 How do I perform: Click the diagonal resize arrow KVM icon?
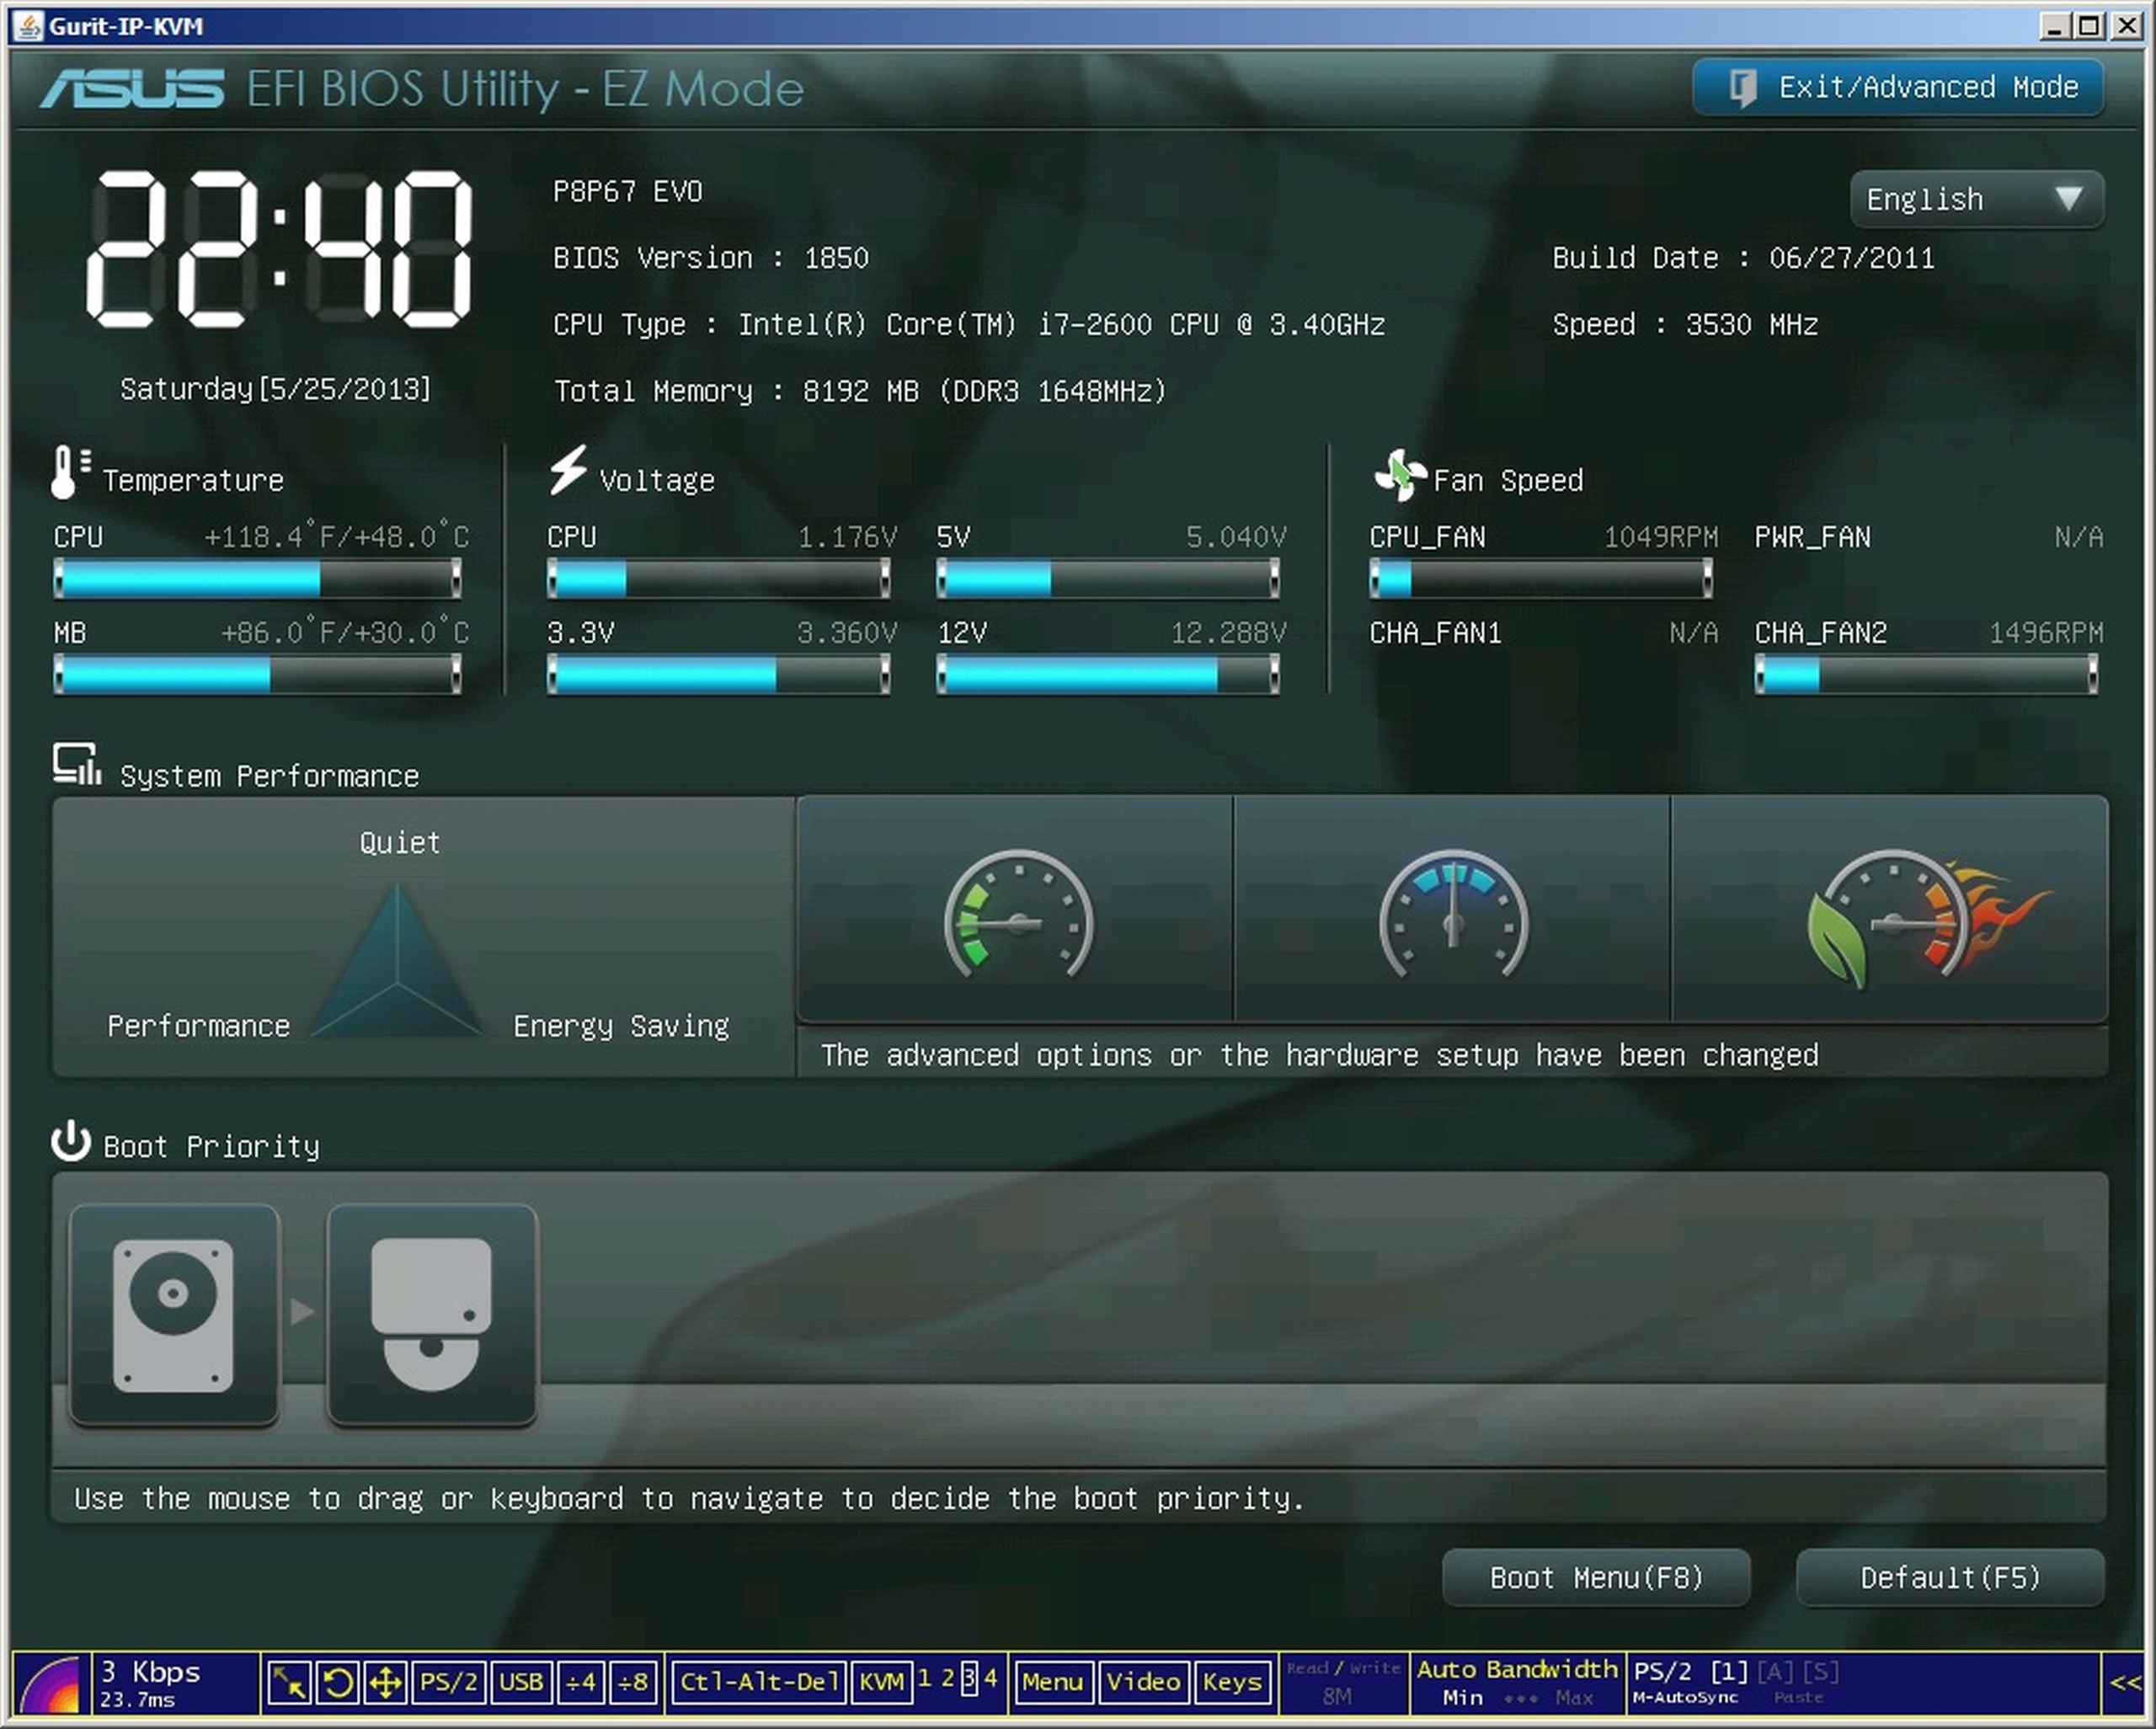coord(289,1683)
